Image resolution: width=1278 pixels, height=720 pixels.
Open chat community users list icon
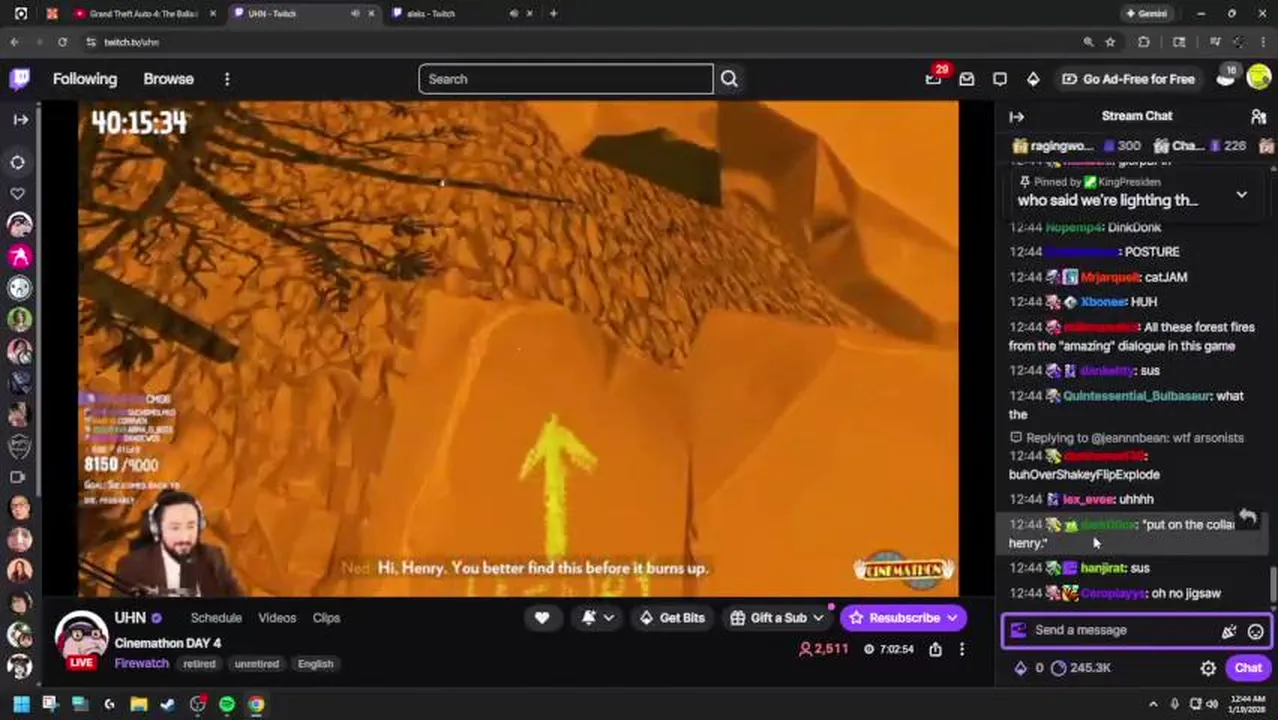pyautogui.click(x=1258, y=116)
